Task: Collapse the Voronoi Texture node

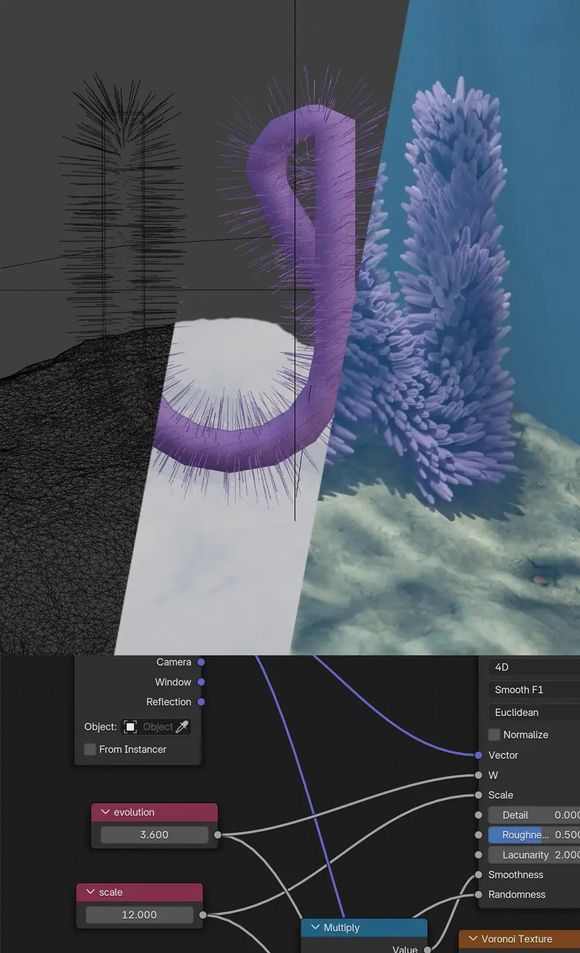Action: point(473,939)
